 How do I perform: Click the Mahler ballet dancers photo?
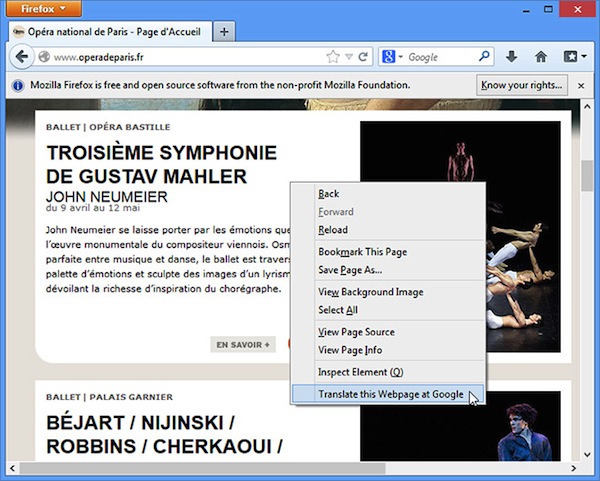[x=460, y=237]
